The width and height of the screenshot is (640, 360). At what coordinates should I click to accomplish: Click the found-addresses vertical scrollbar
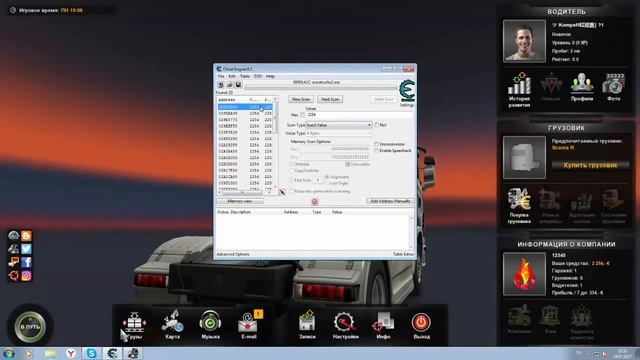point(275,143)
